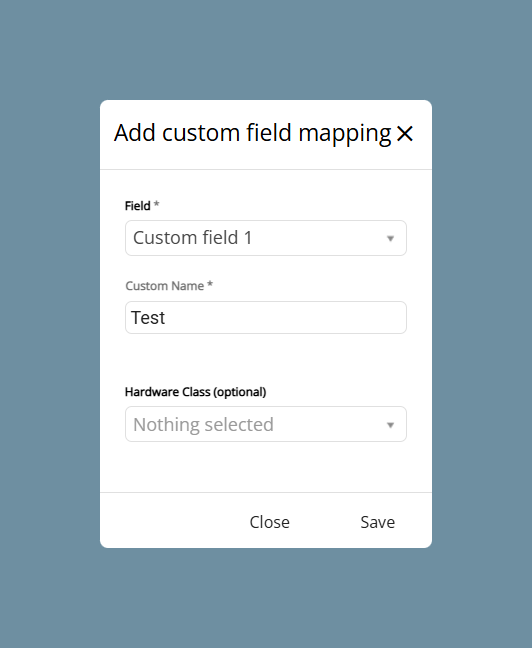Click the 'Nothing selected' placeholder text

click(x=203, y=424)
